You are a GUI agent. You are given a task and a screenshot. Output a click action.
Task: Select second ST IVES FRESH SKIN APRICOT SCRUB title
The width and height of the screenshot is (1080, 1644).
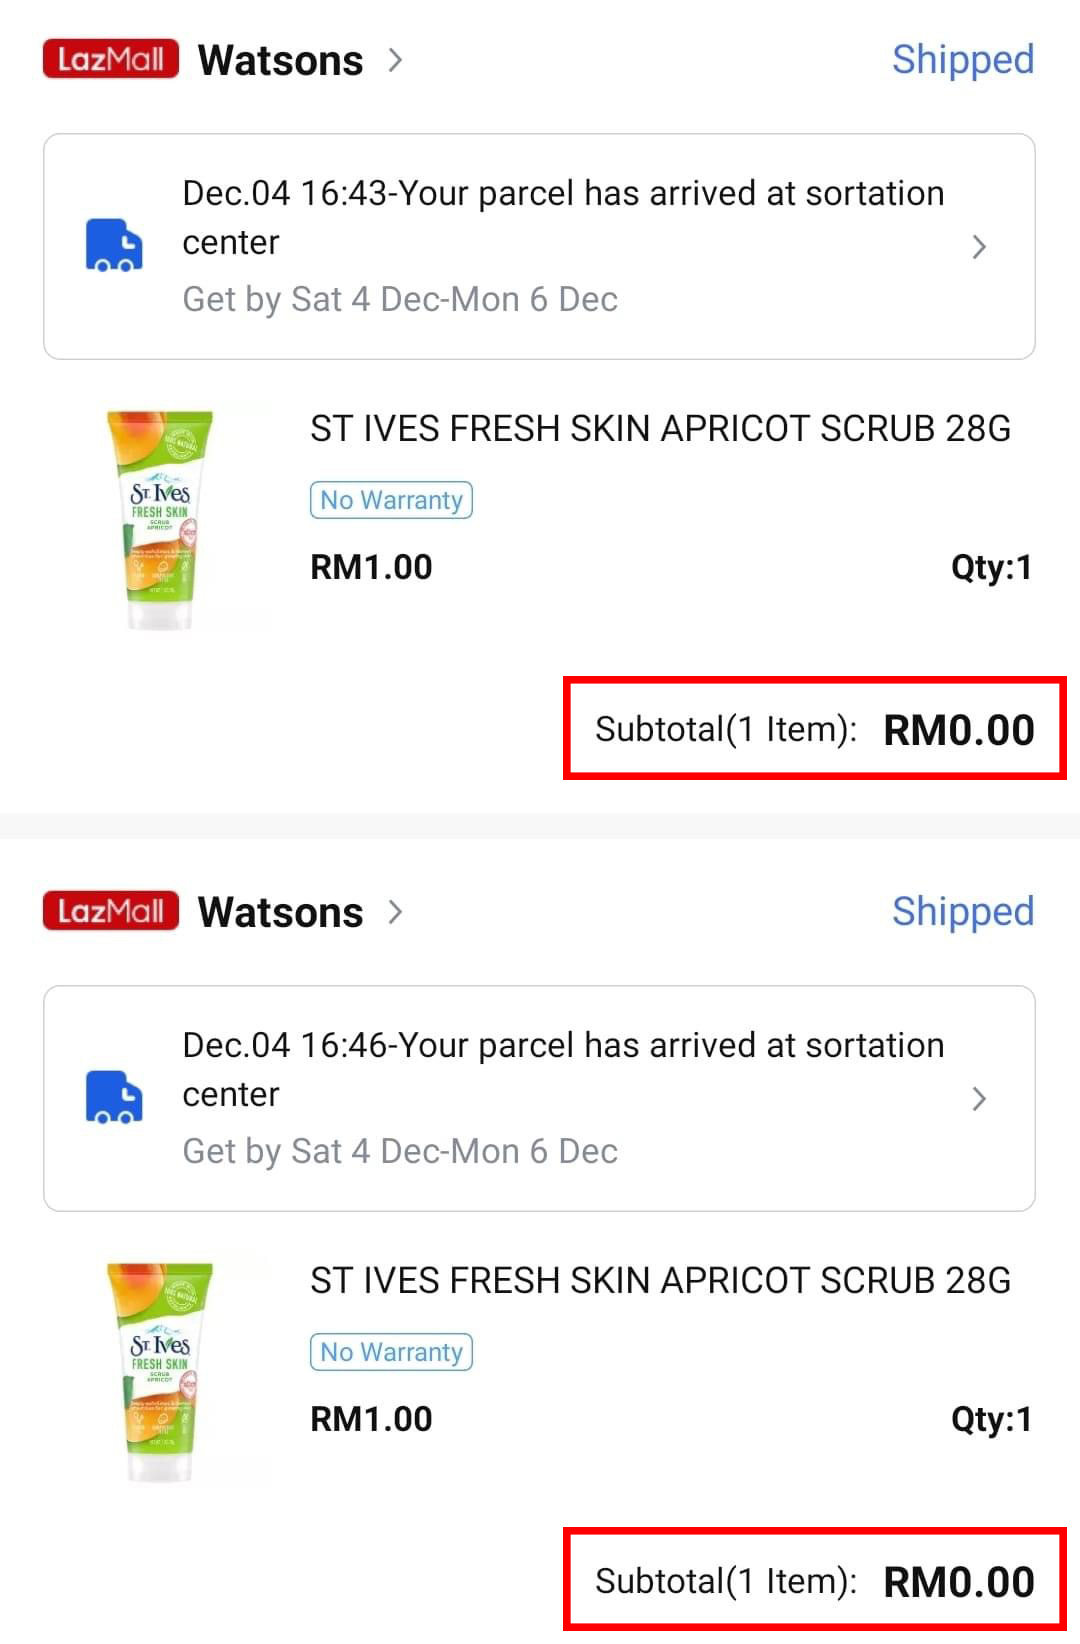tap(660, 1281)
